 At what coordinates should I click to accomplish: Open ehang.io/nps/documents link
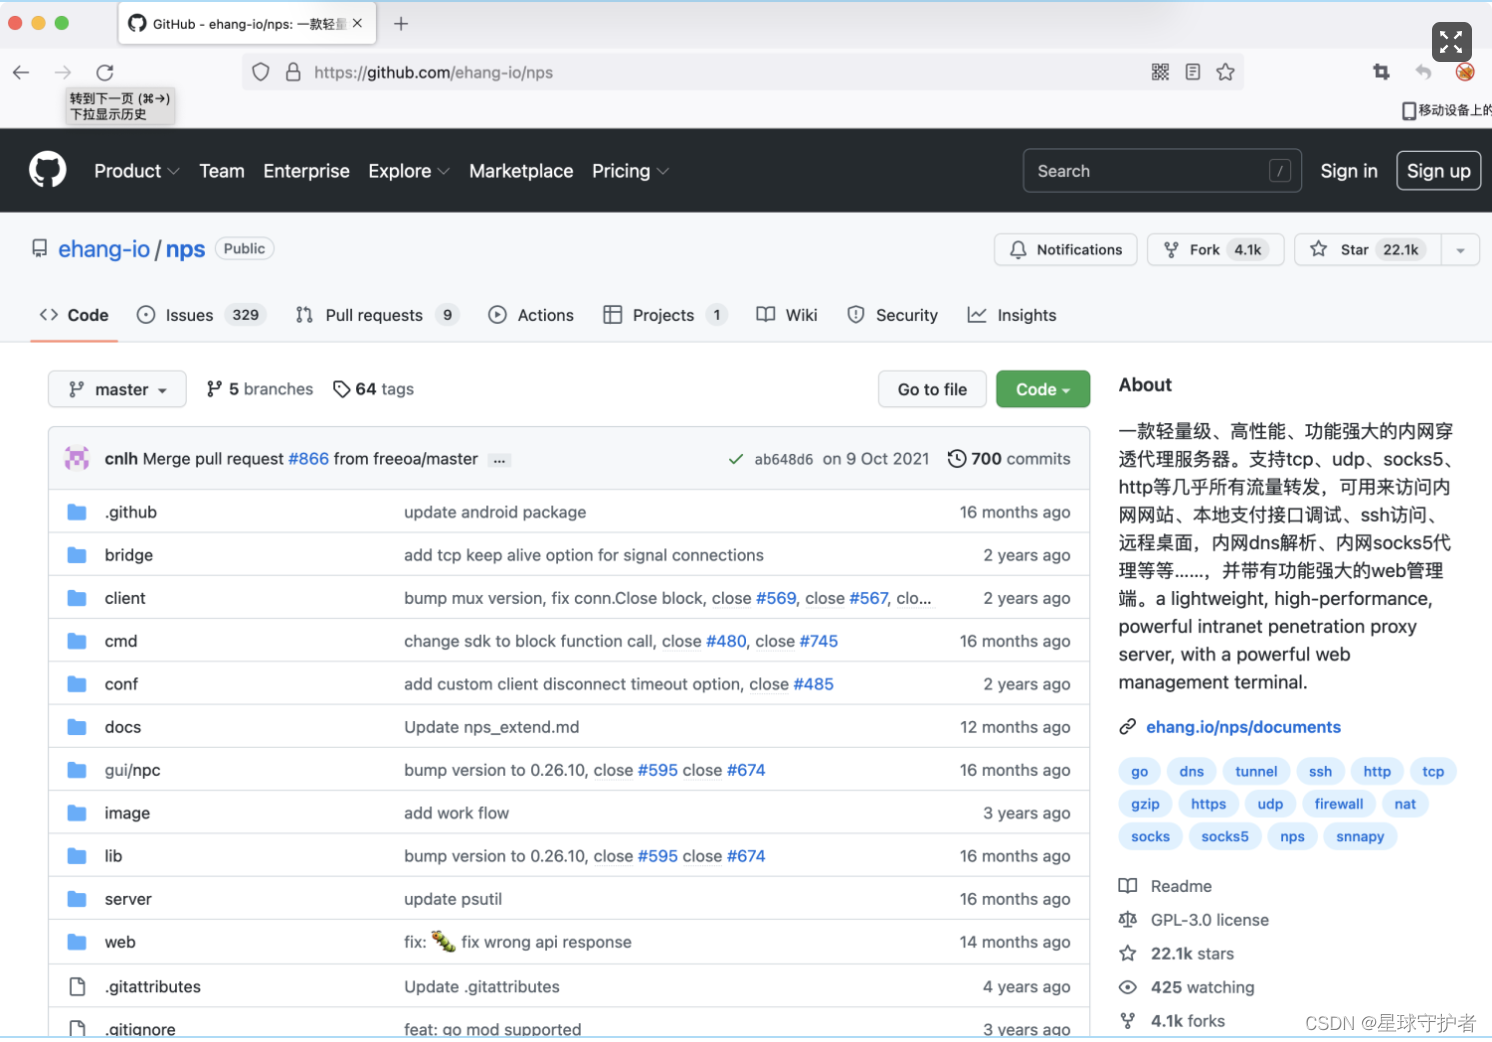tap(1243, 727)
